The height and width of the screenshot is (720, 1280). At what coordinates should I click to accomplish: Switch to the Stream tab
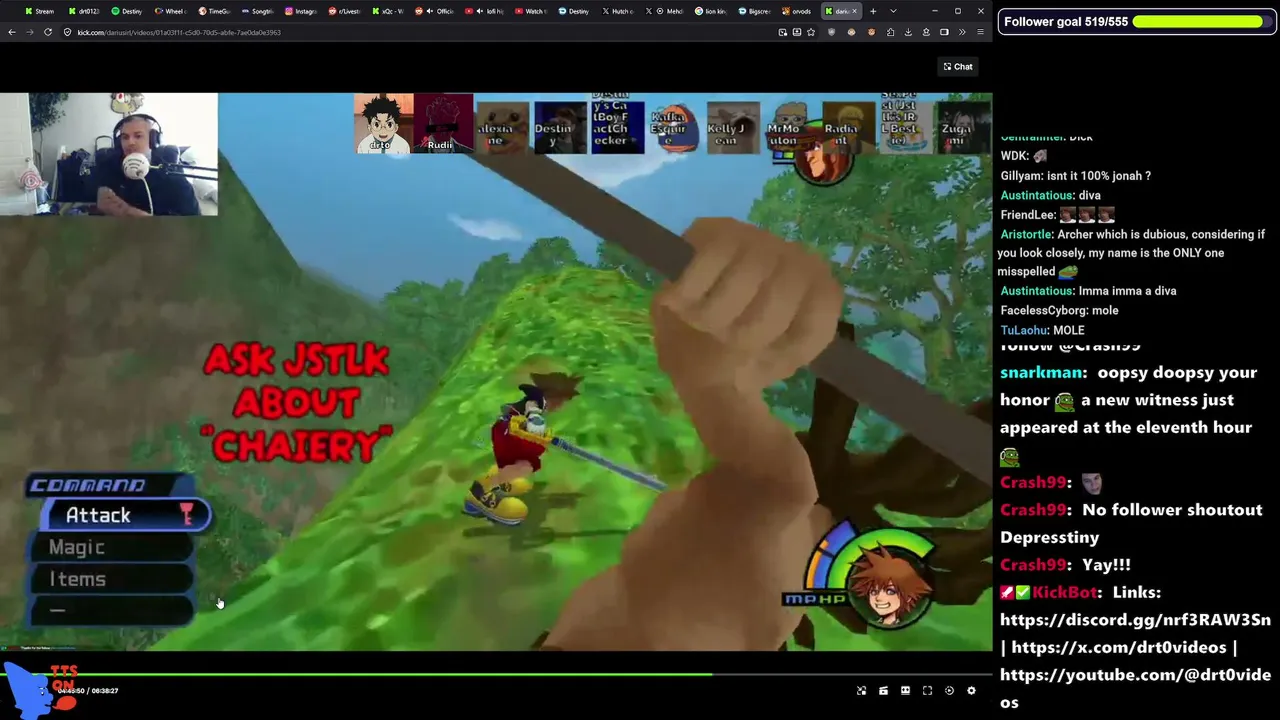tap(40, 11)
